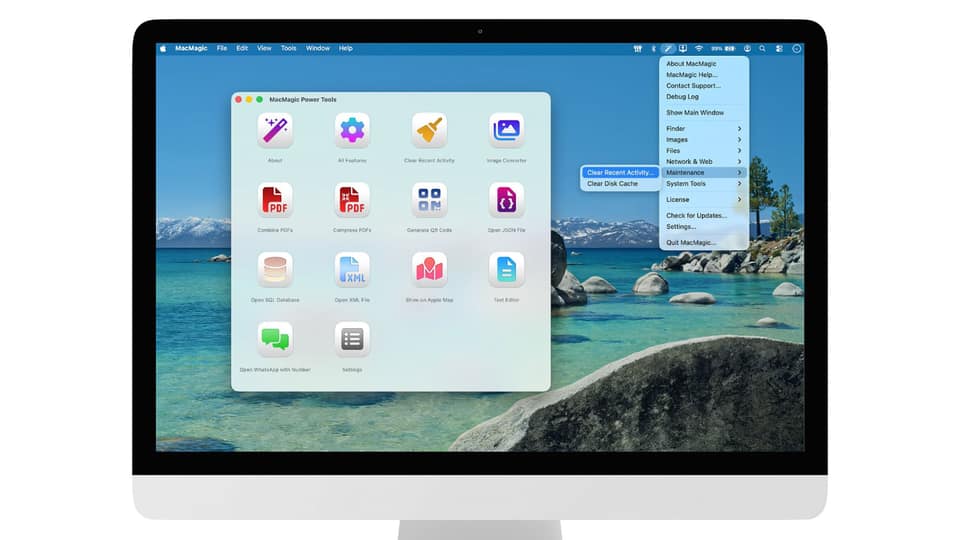Open the All Features gear tile
The height and width of the screenshot is (540, 960).
pyautogui.click(x=352, y=130)
